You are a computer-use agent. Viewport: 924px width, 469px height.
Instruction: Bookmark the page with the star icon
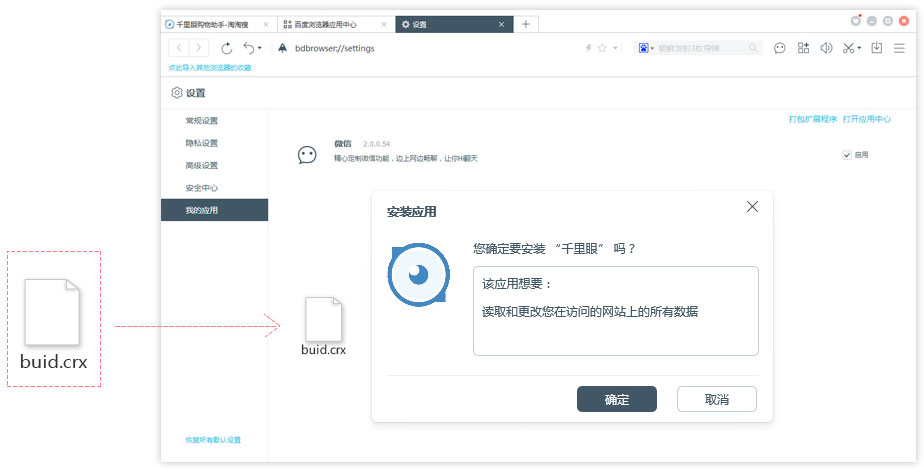click(x=602, y=48)
